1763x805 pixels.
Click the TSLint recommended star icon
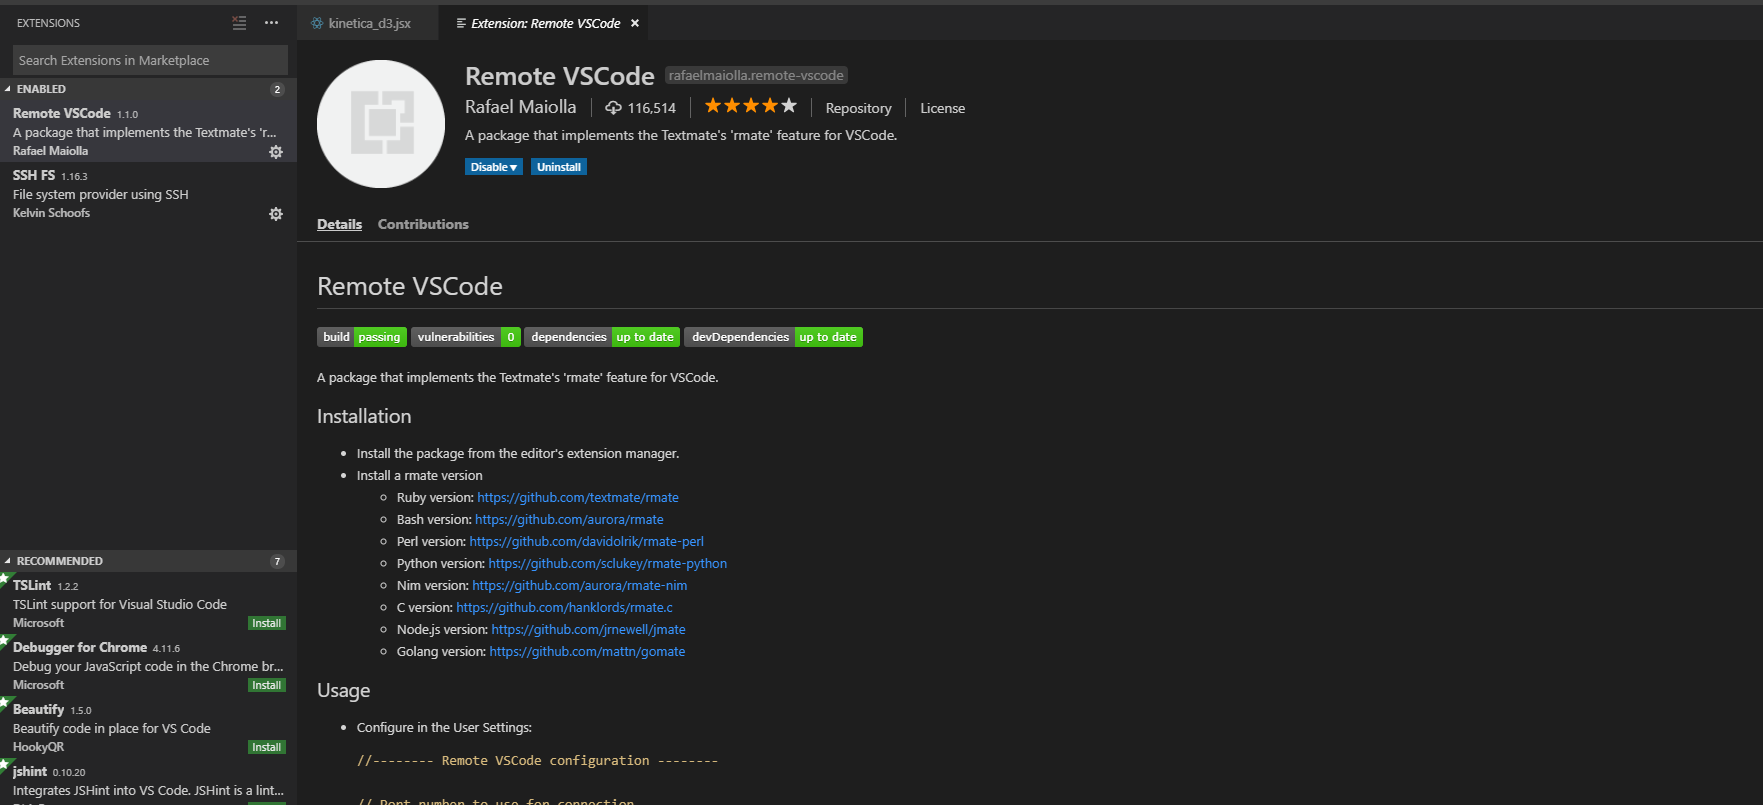pyautogui.click(x=5, y=578)
